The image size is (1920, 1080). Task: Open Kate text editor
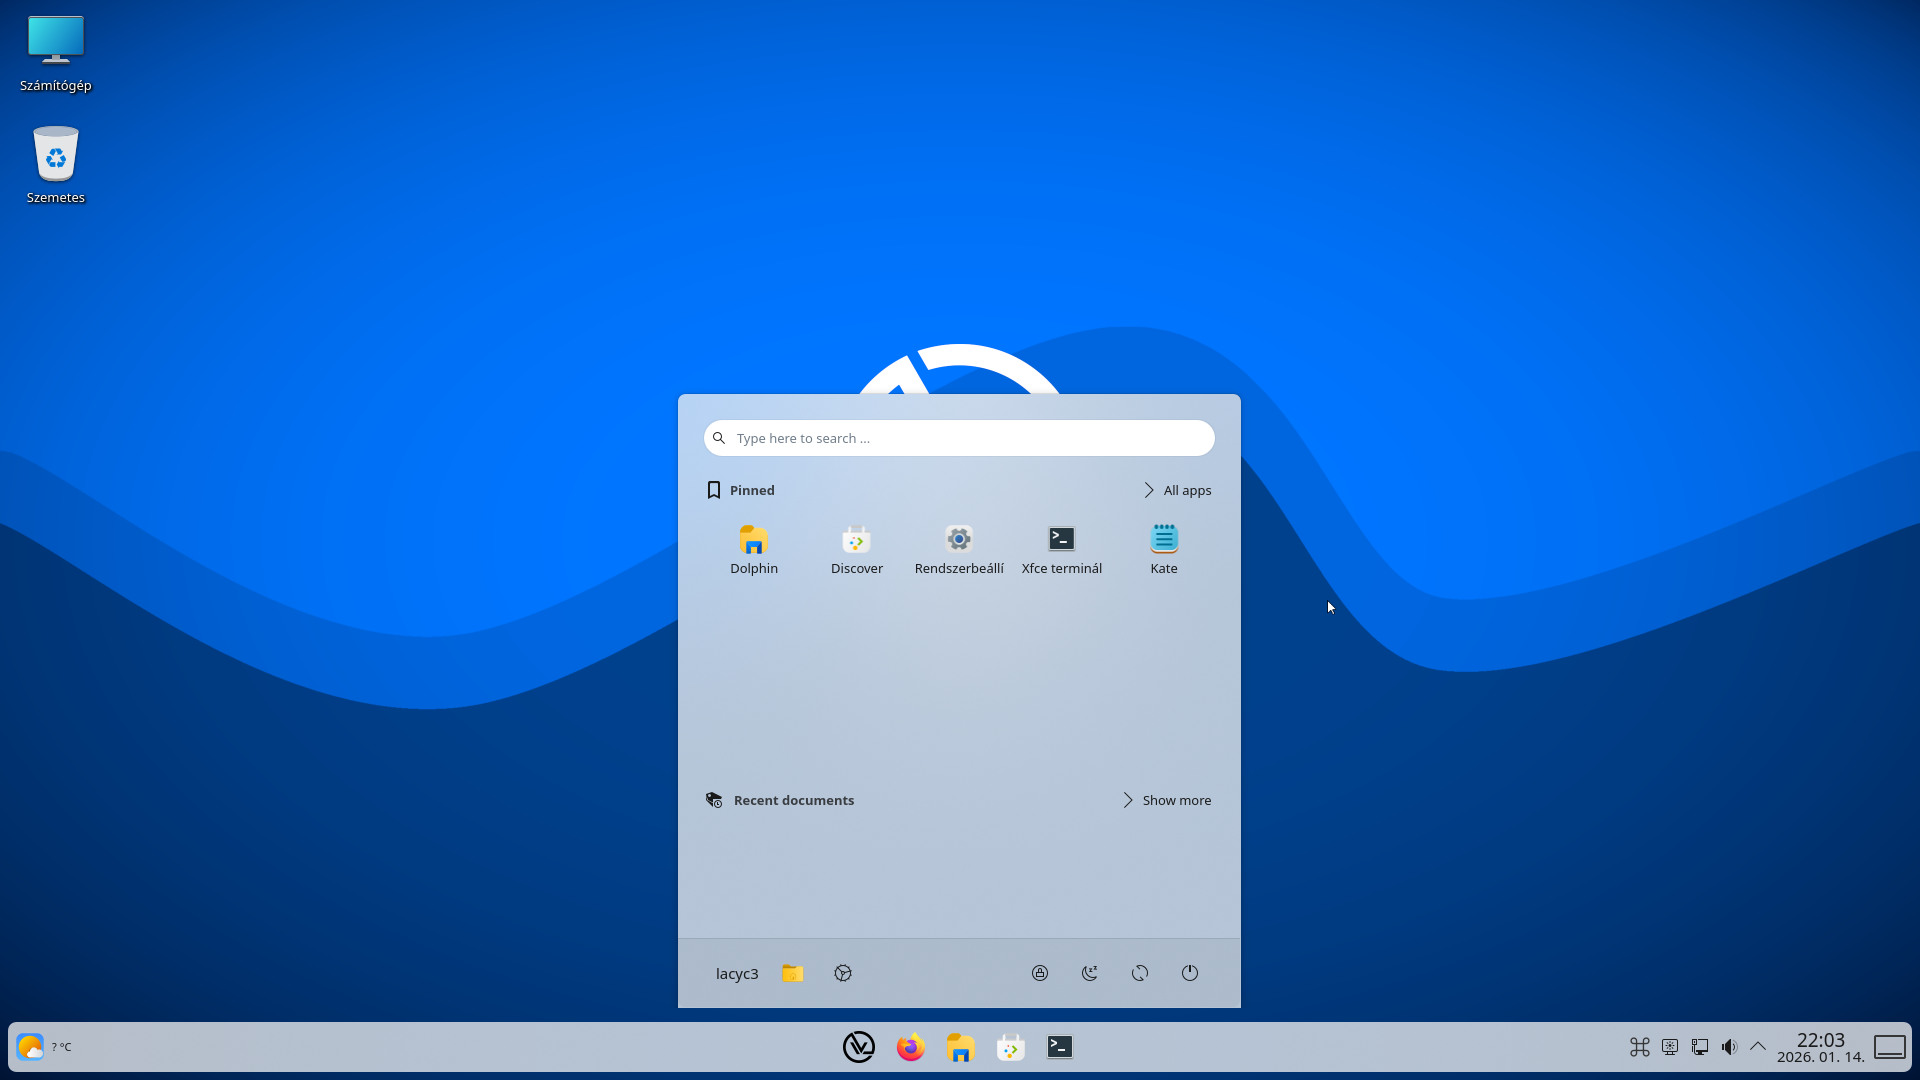(x=1163, y=548)
